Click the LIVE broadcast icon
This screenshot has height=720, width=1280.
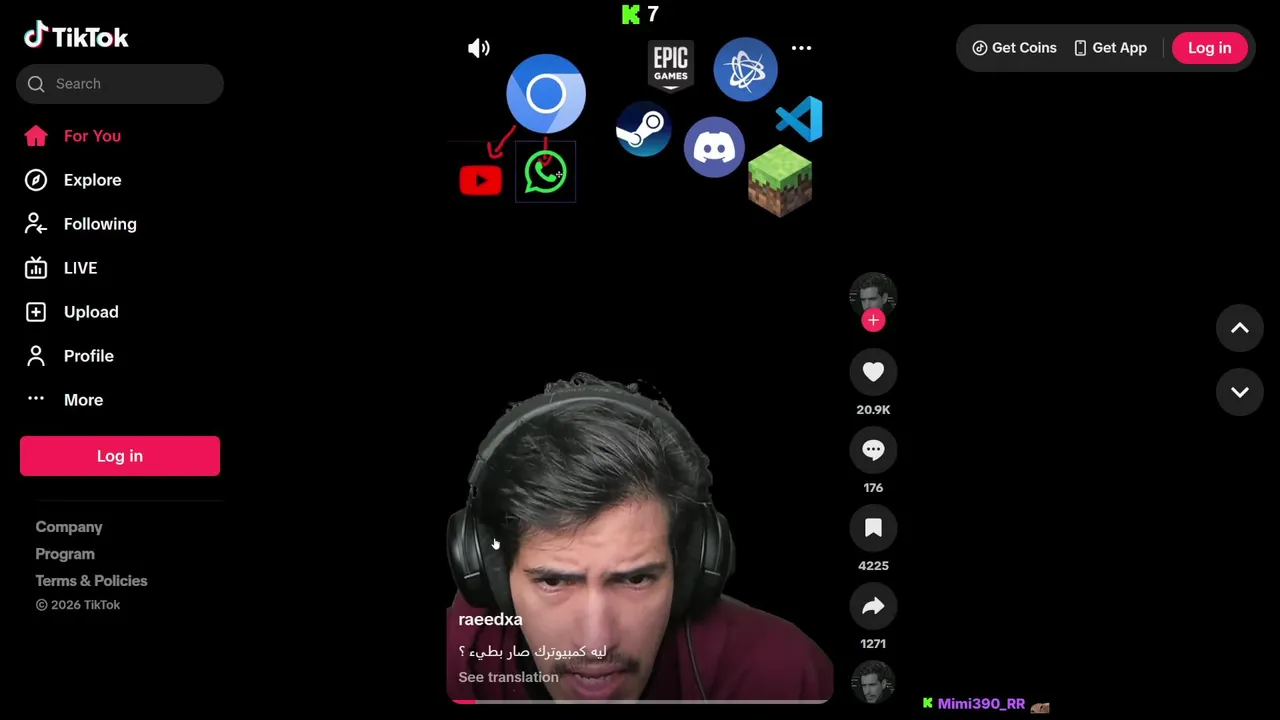pyautogui.click(x=36, y=268)
